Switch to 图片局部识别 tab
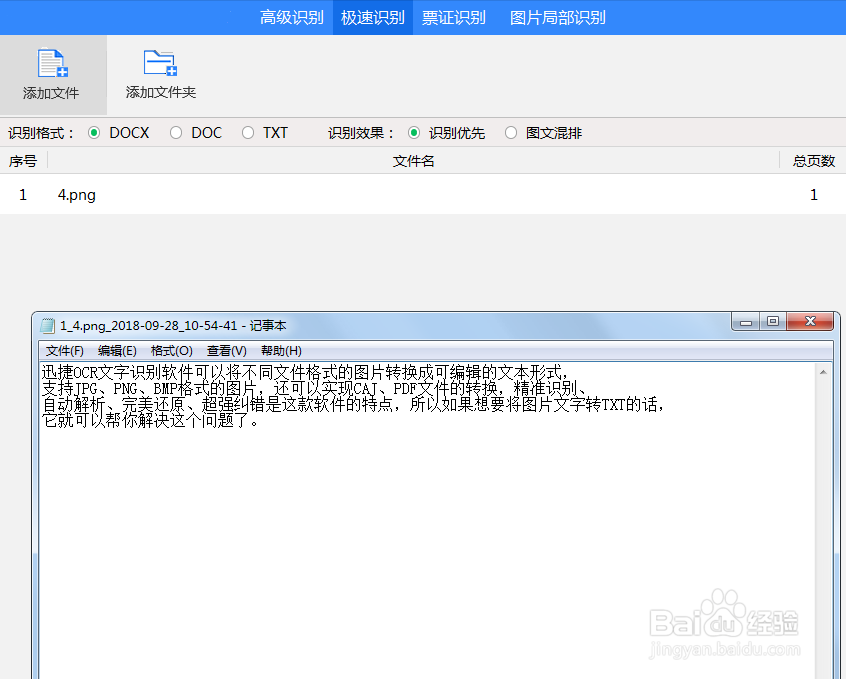 [558, 18]
